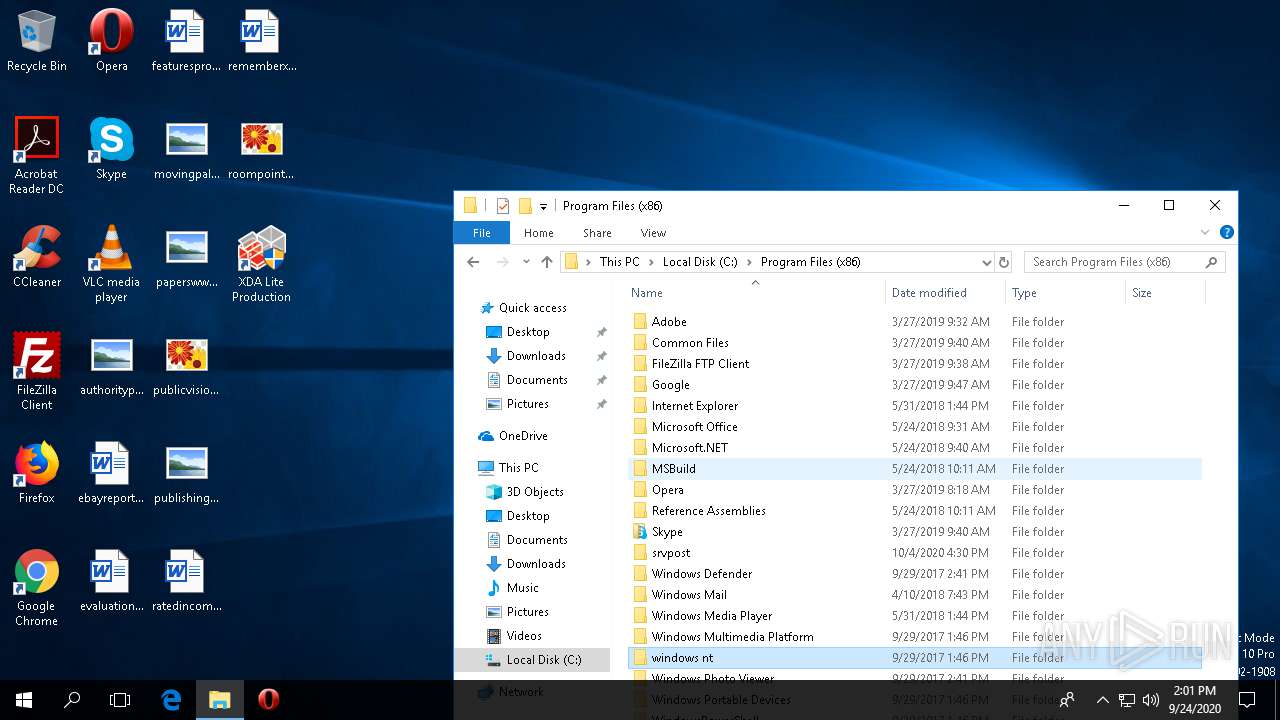The height and width of the screenshot is (720, 1280).
Task: Launch FileZilla Client desktop shortcut
Action: 37,371
